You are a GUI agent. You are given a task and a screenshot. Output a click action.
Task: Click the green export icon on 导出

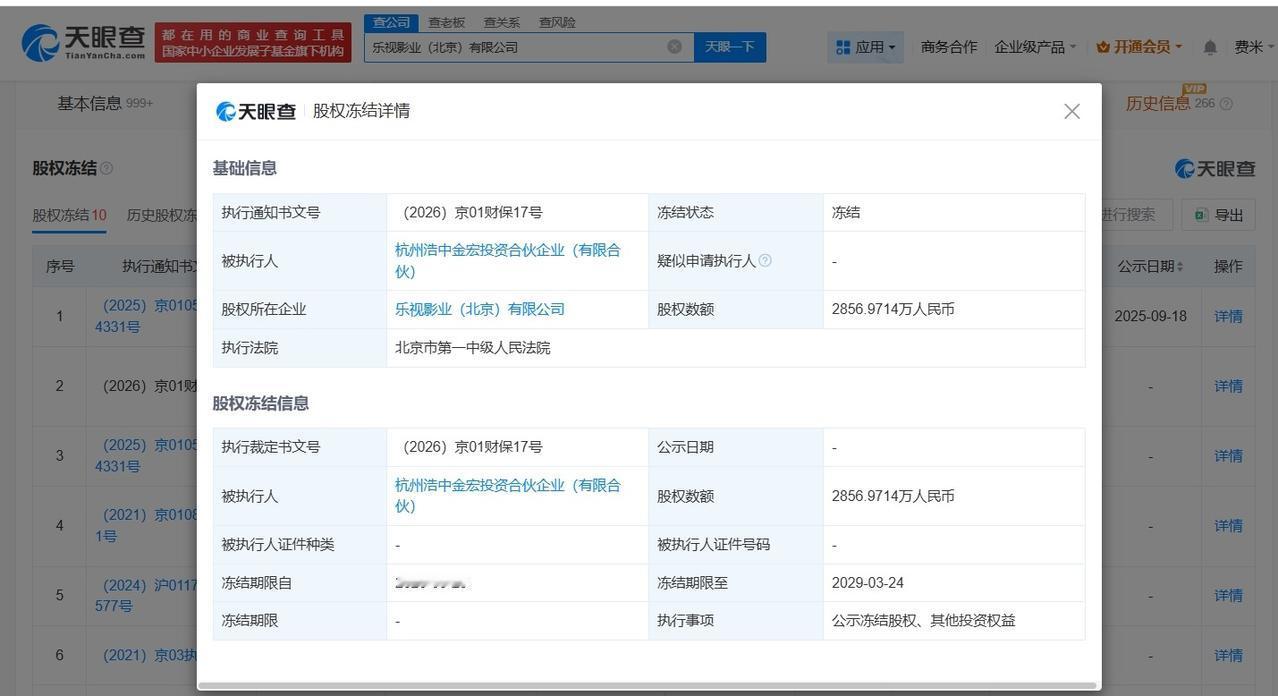[1199, 213]
